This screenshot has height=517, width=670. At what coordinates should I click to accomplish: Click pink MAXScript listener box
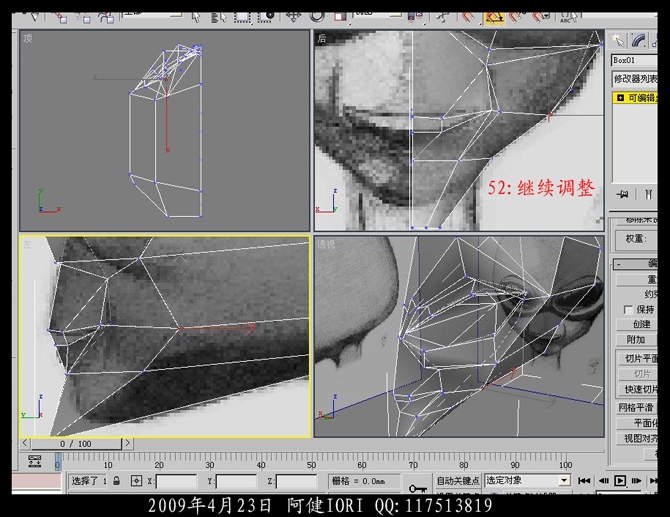[37, 481]
